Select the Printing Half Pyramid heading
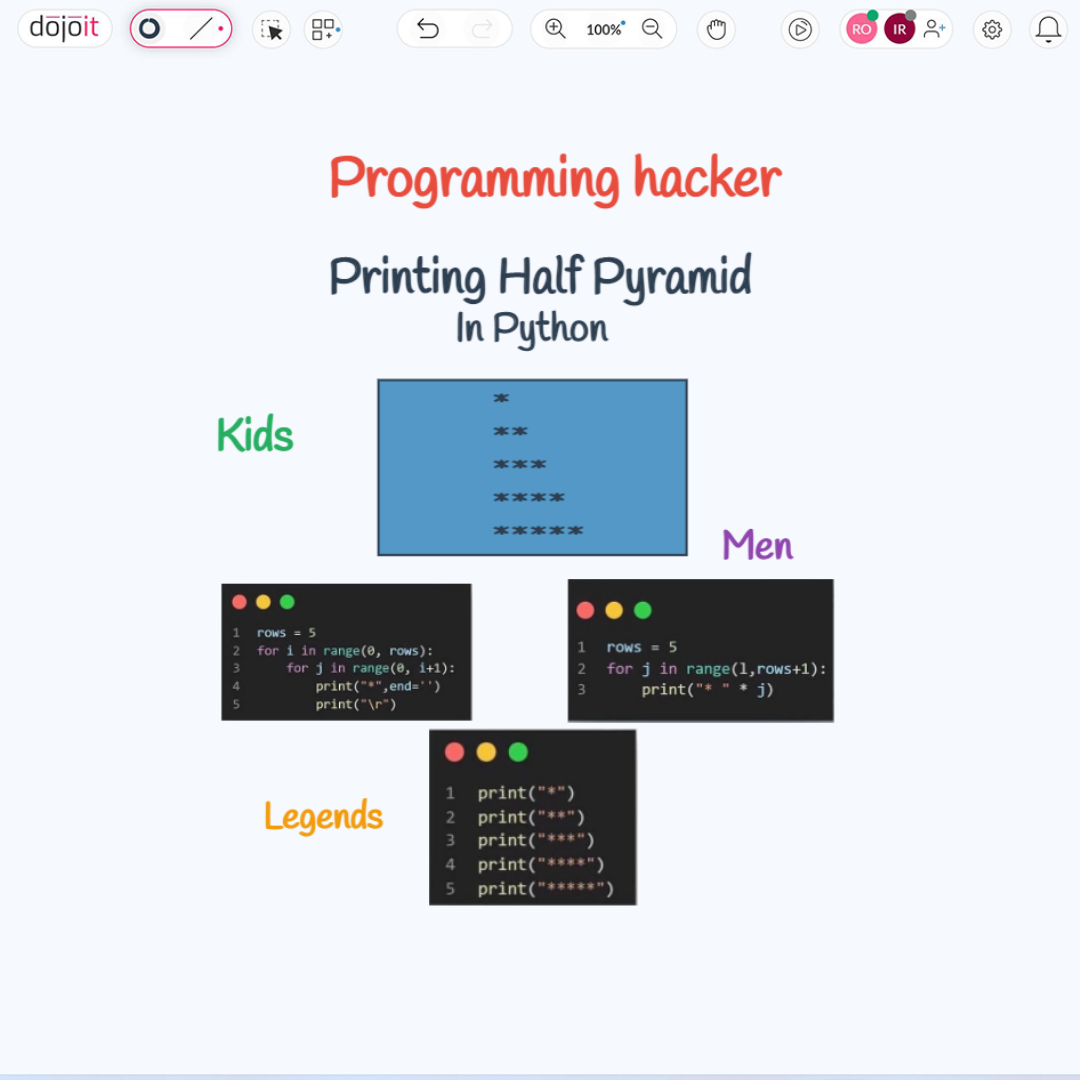This screenshot has width=1080, height=1080. click(540, 277)
